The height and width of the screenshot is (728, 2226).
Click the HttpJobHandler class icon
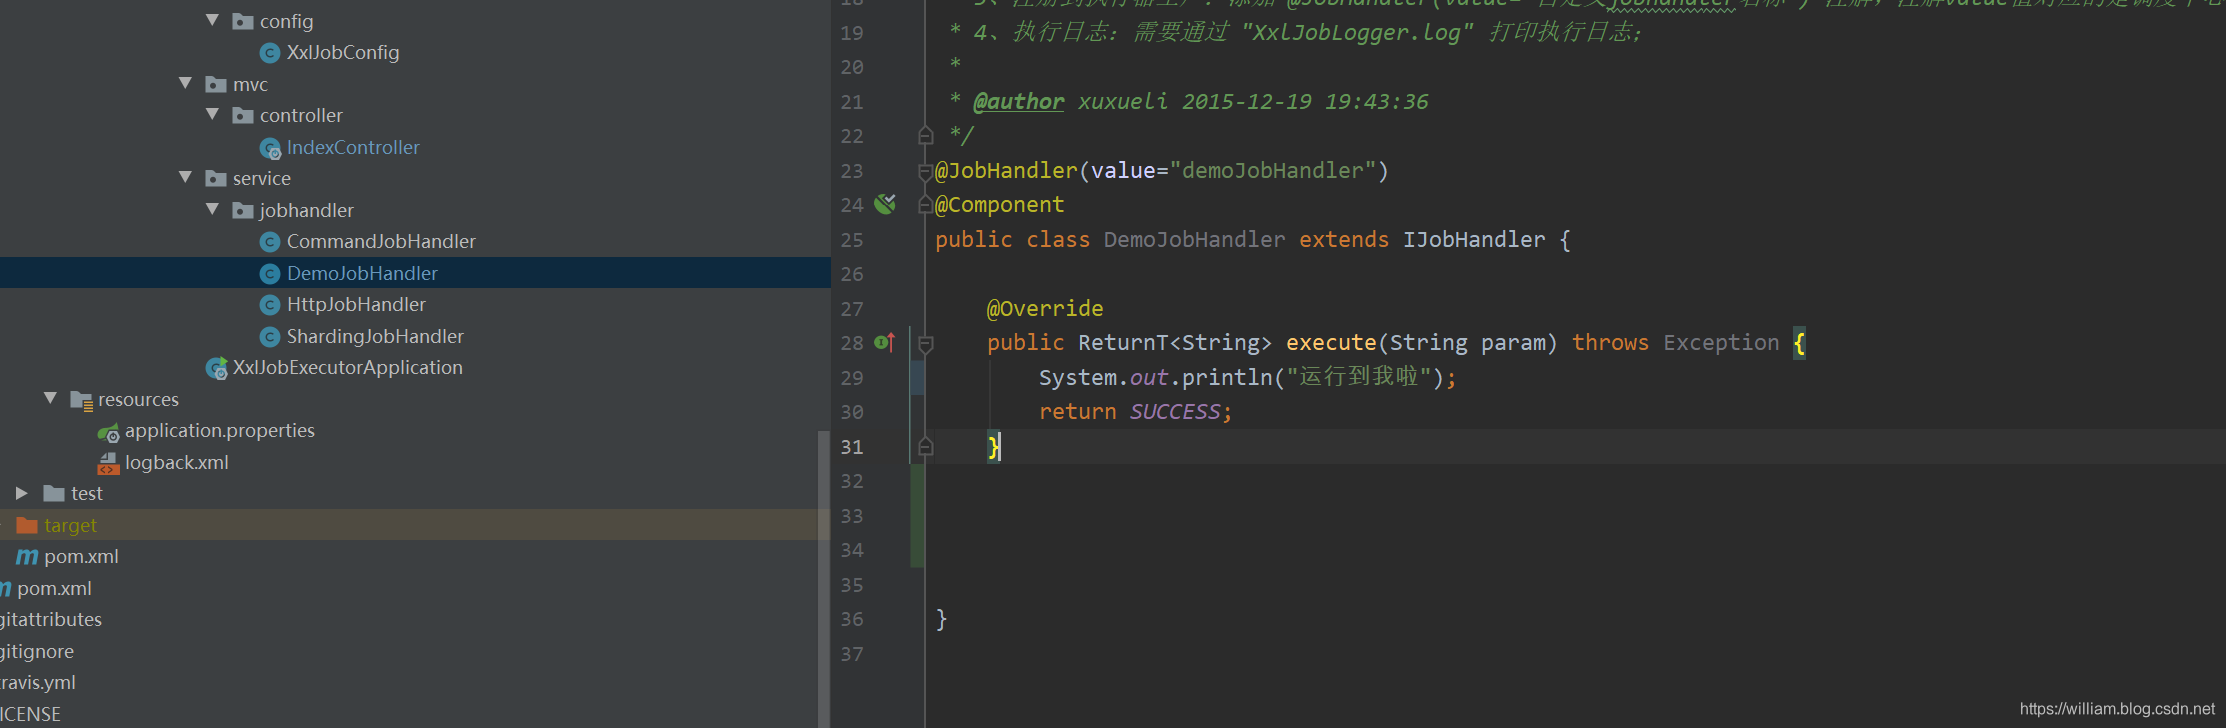269,305
